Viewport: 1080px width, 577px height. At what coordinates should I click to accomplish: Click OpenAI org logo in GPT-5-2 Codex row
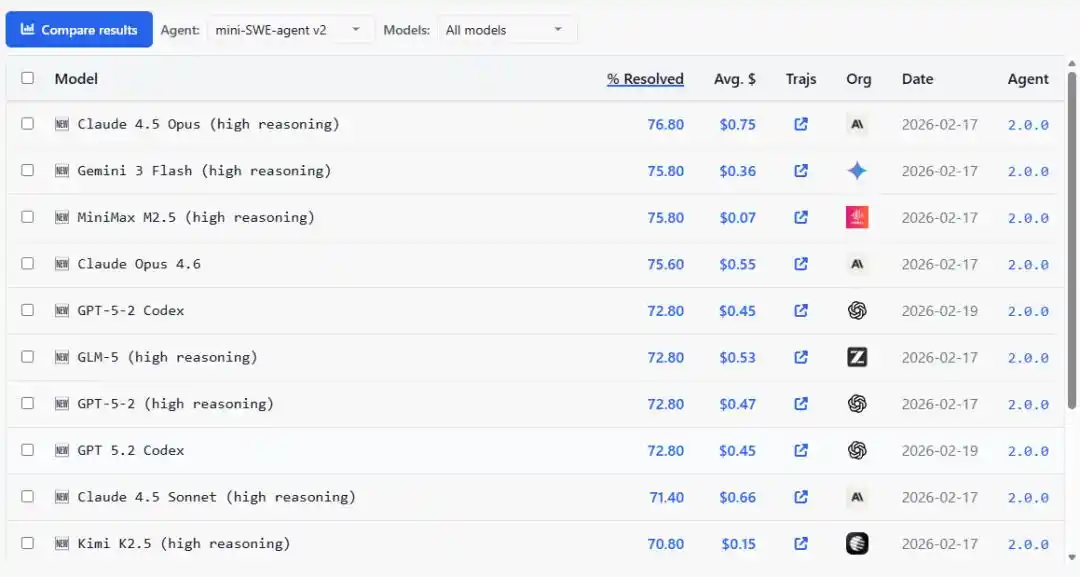(x=857, y=311)
